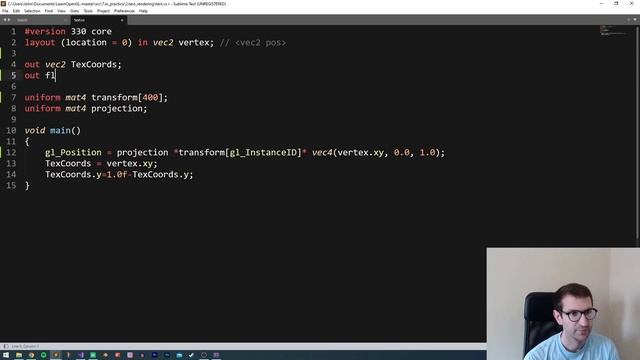Screen dimensions: 640x360
Task: Open the Find menu
Action: click(49, 11)
